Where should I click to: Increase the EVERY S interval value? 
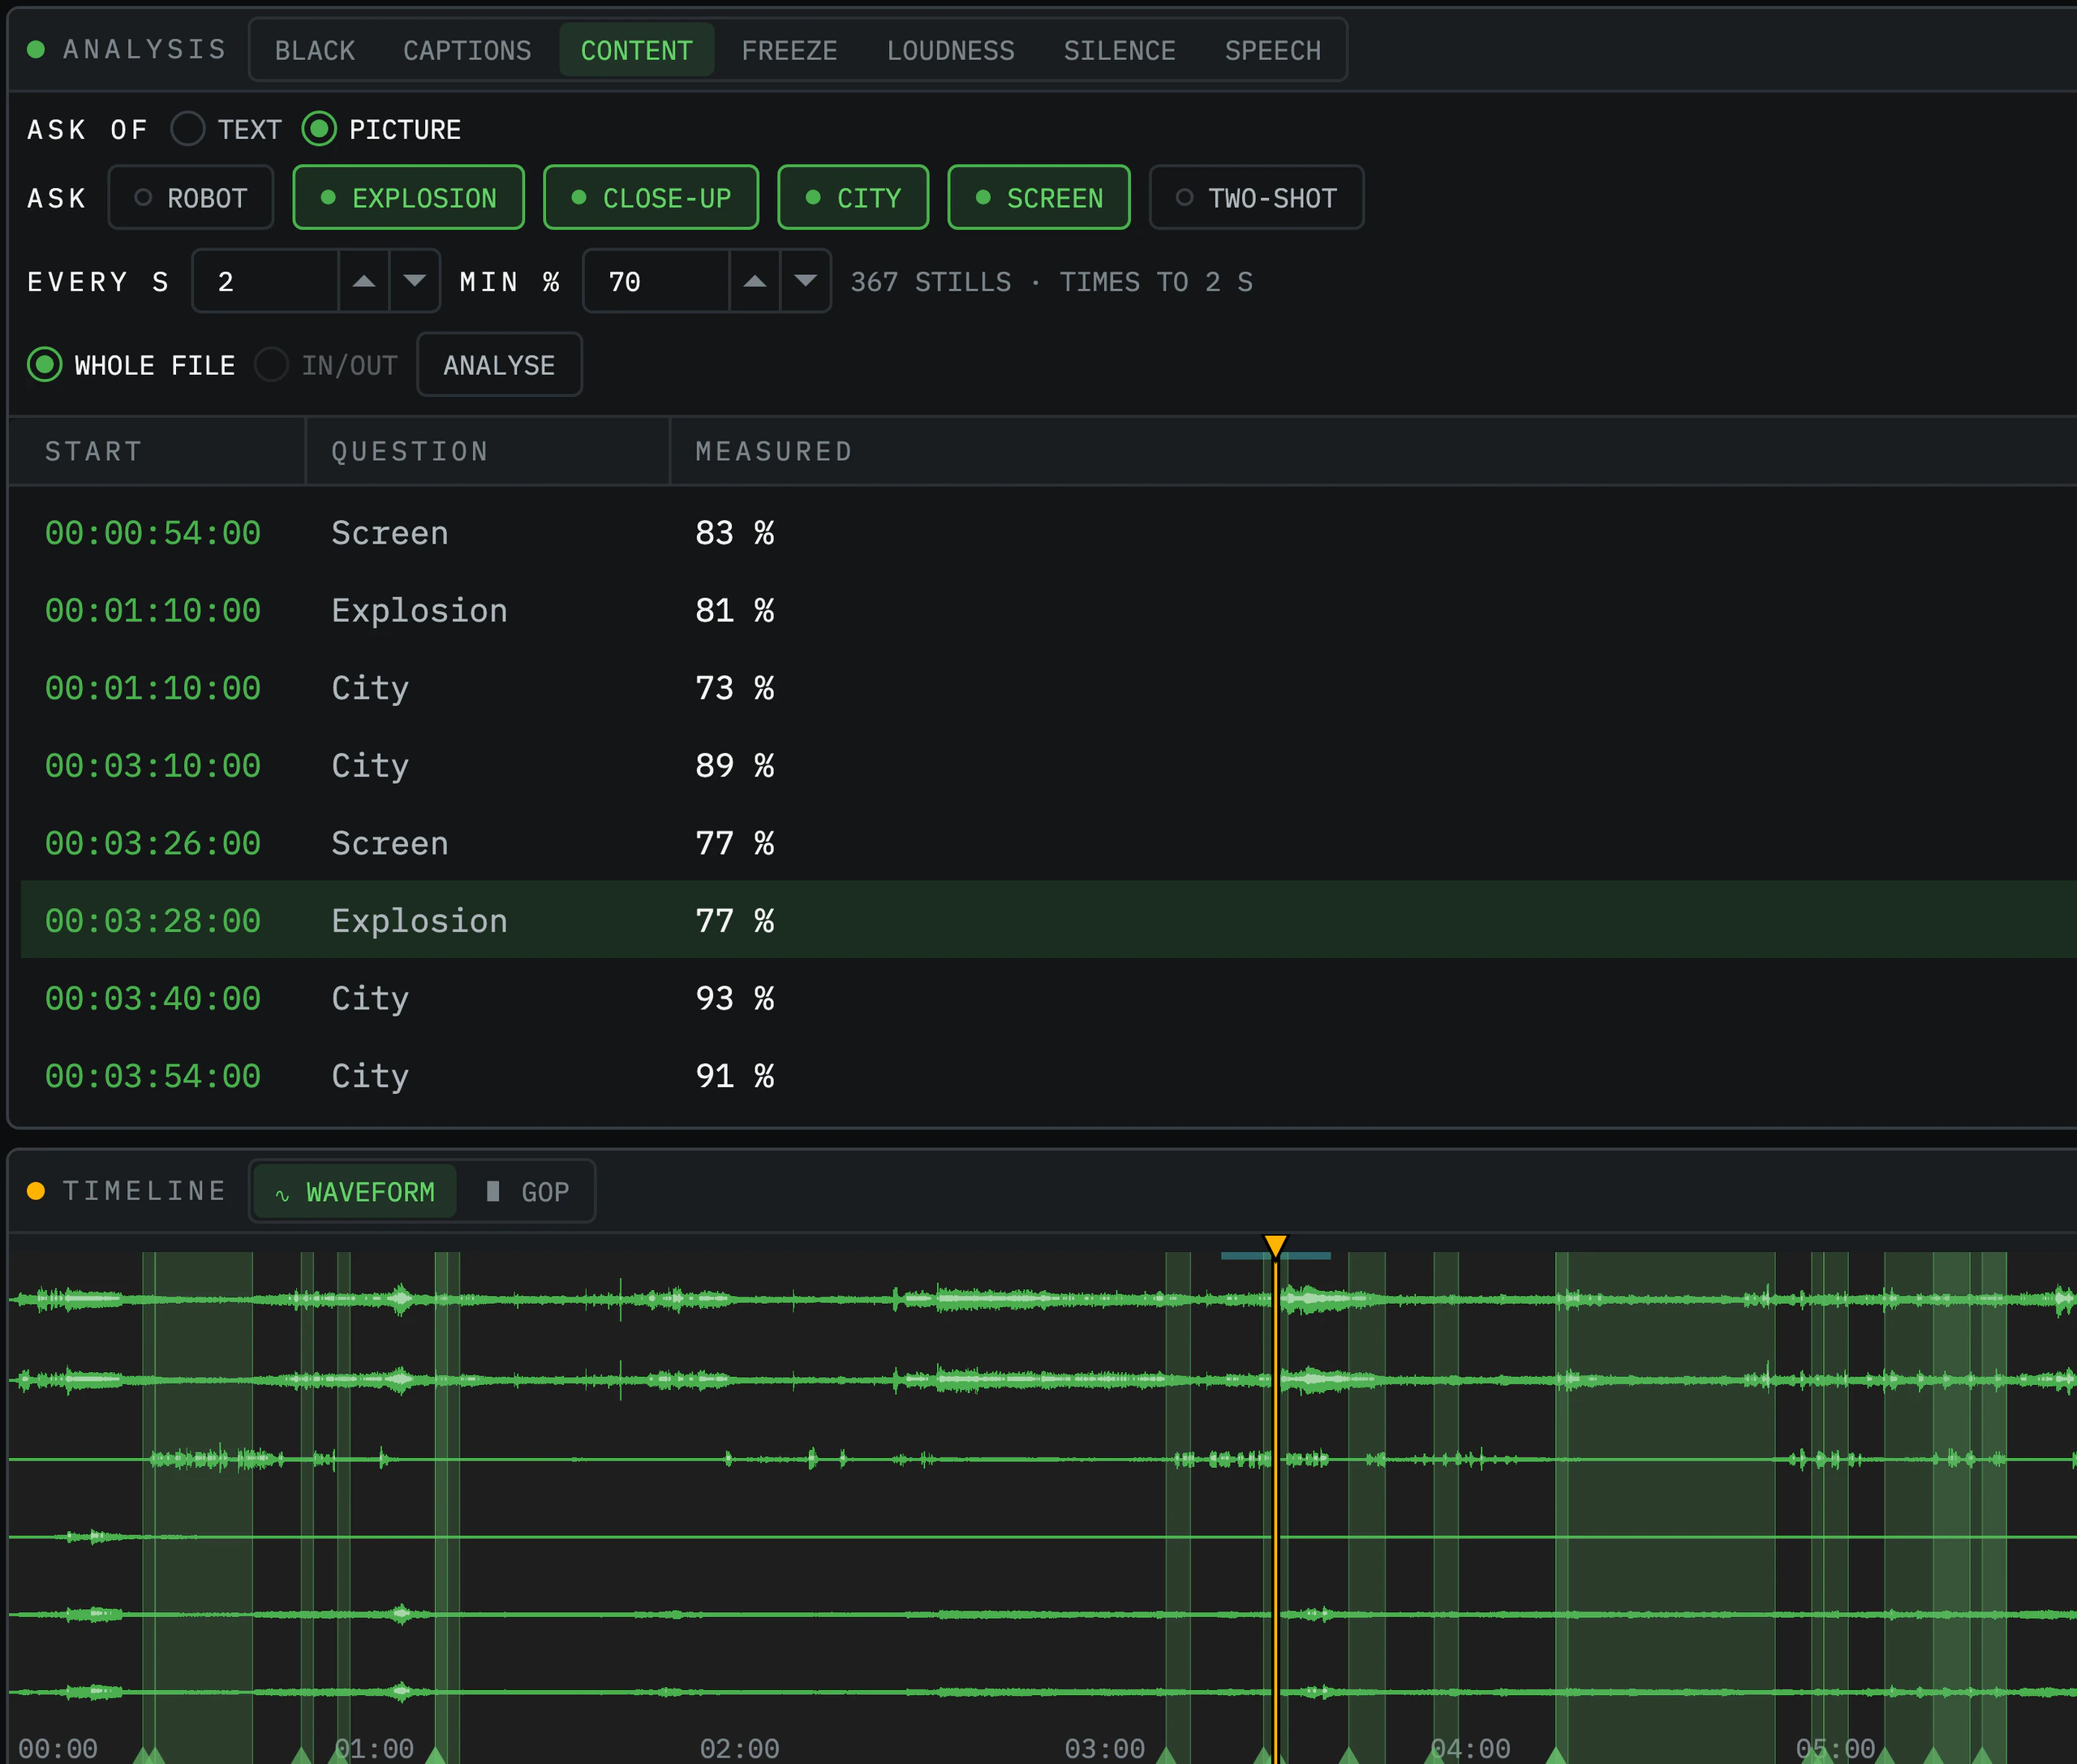(364, 282)
